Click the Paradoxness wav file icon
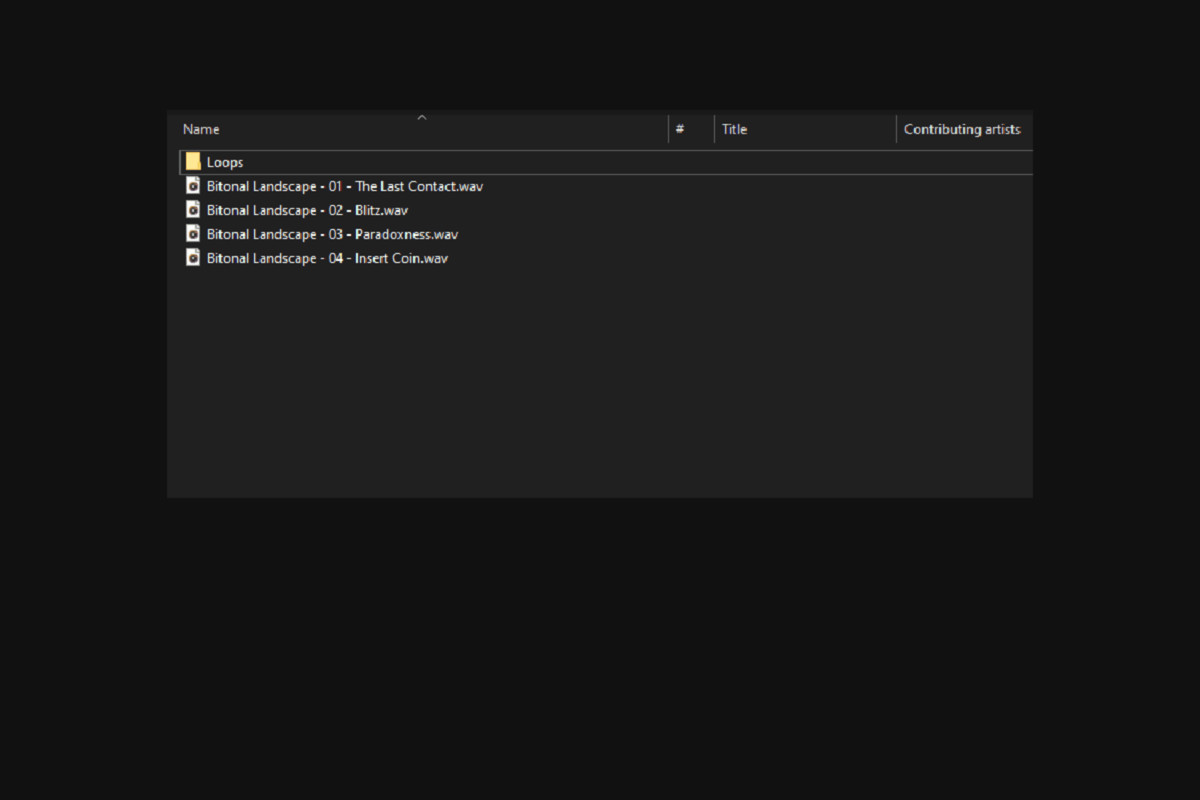The height and width of the screenshot is (800, 1200). click(x=193, y=234)
